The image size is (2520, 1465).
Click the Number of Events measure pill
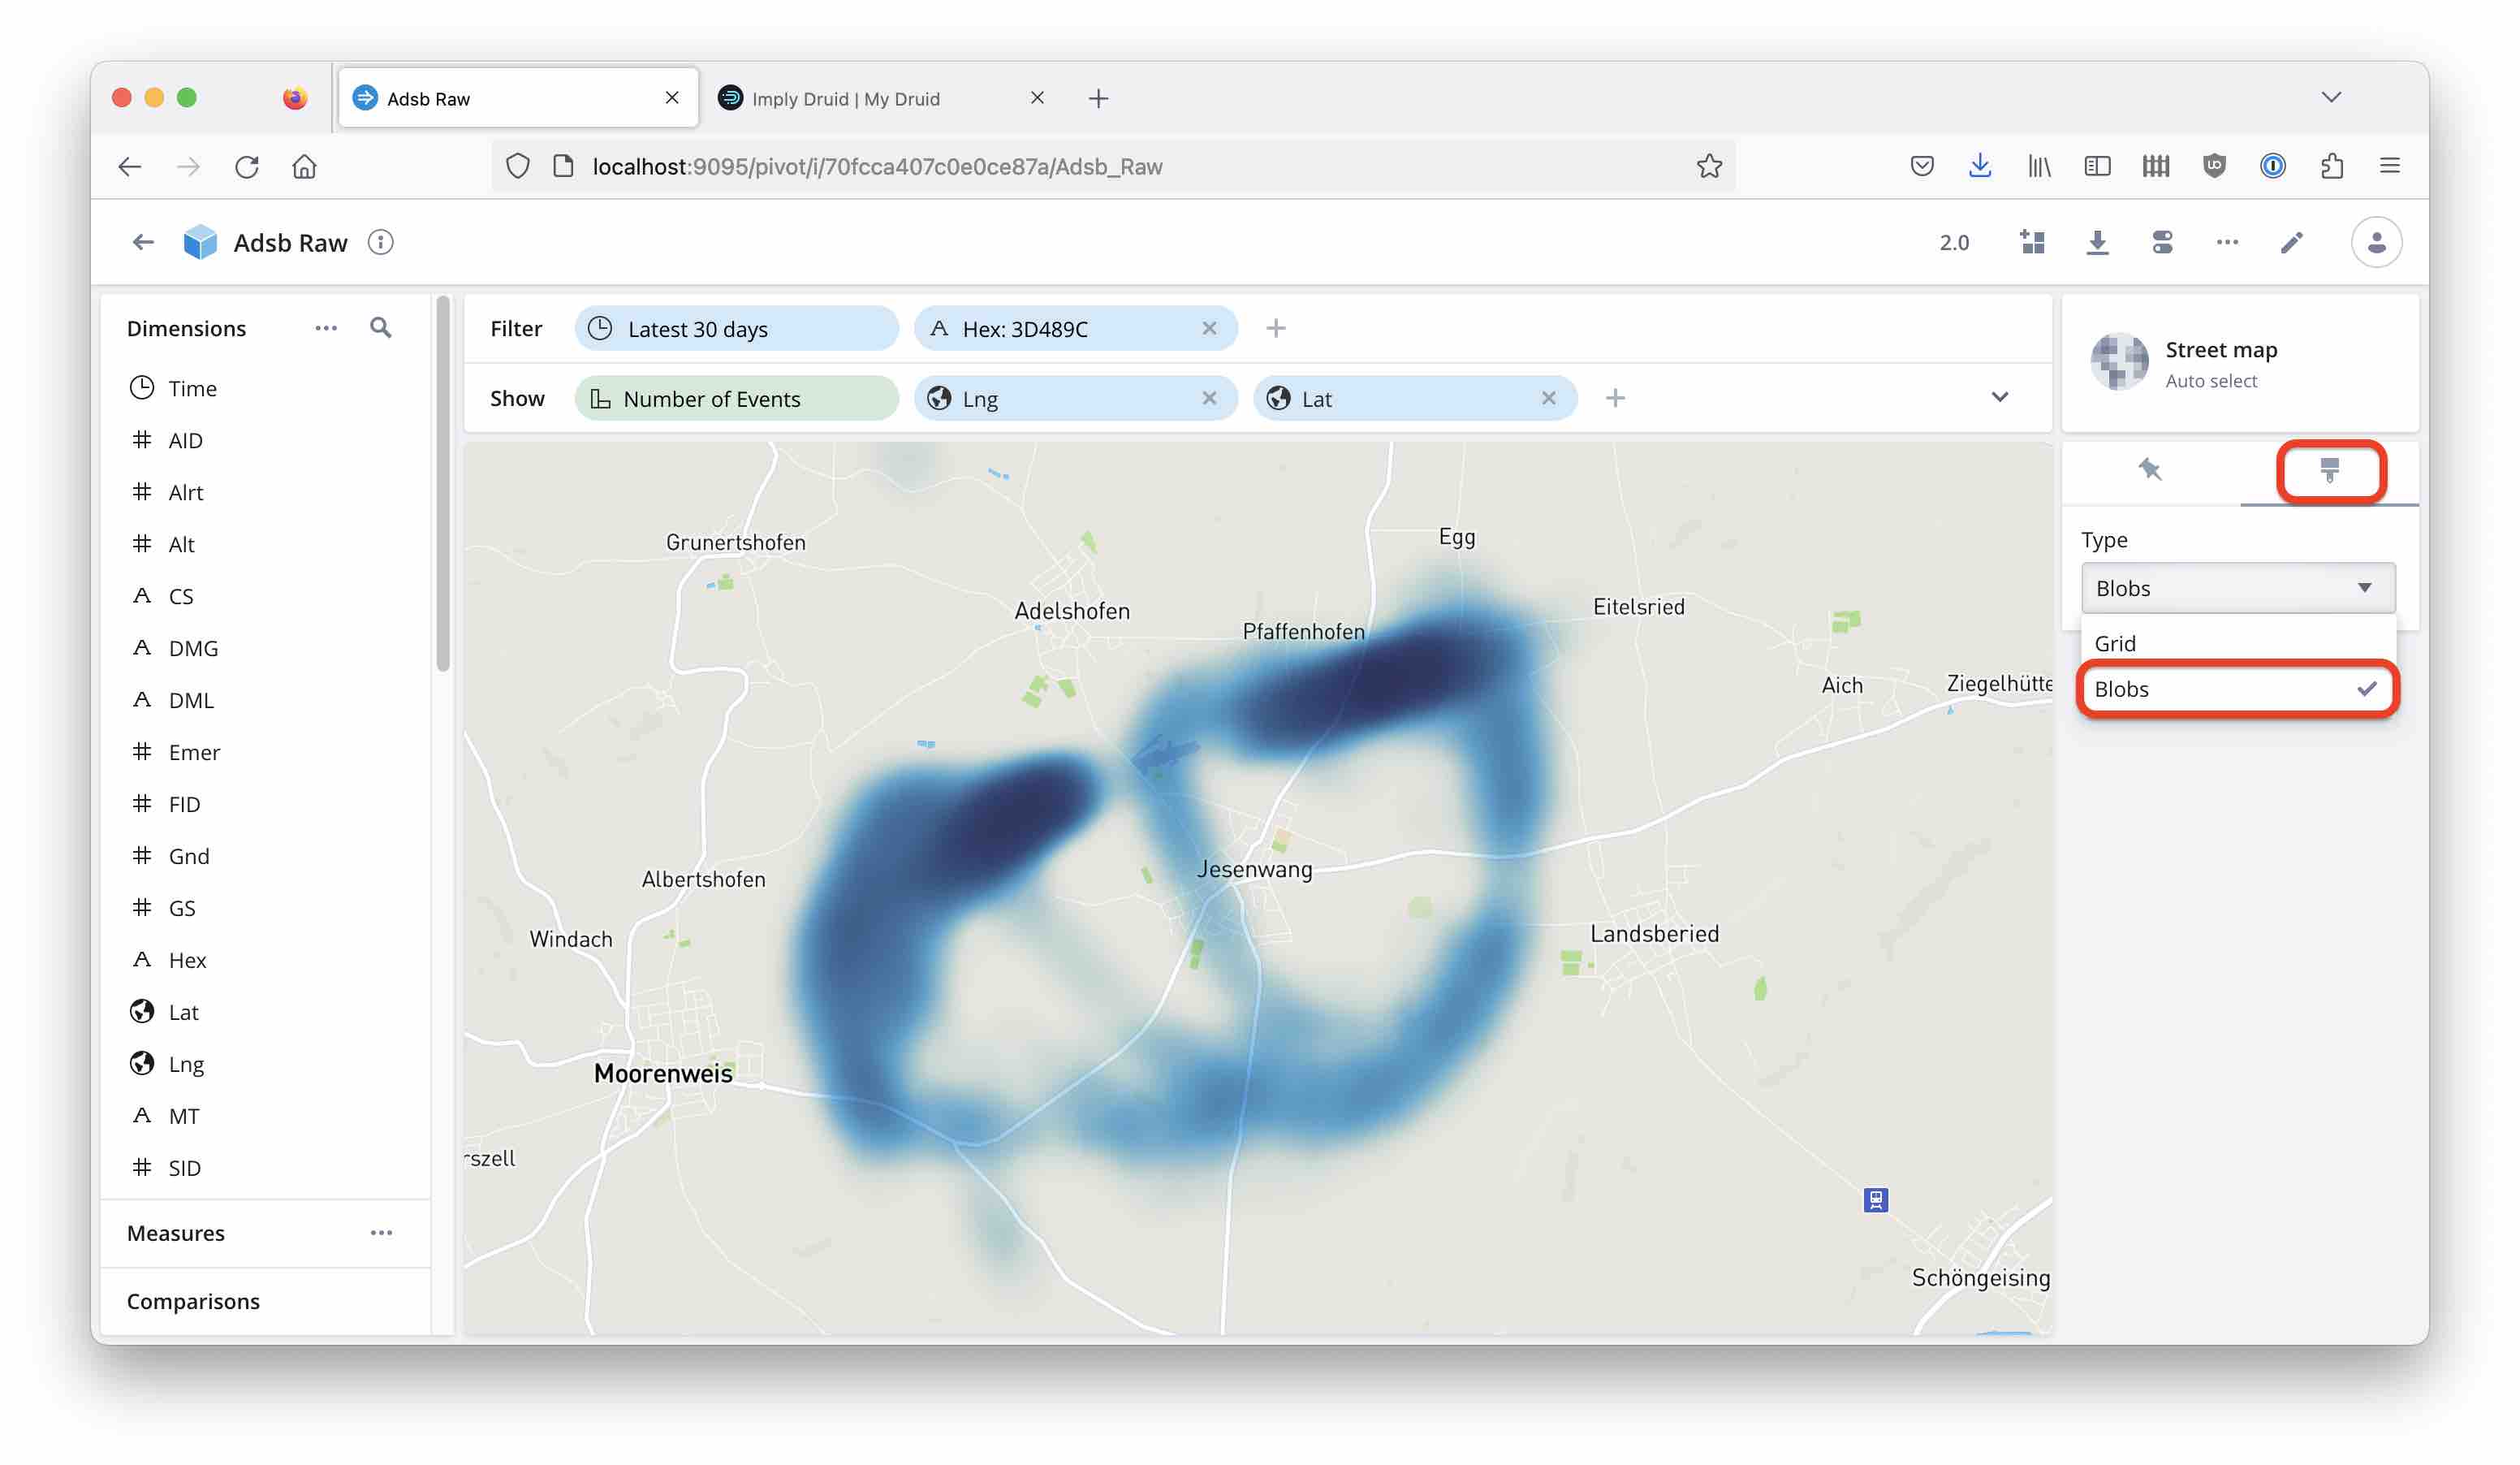point(736,399)
